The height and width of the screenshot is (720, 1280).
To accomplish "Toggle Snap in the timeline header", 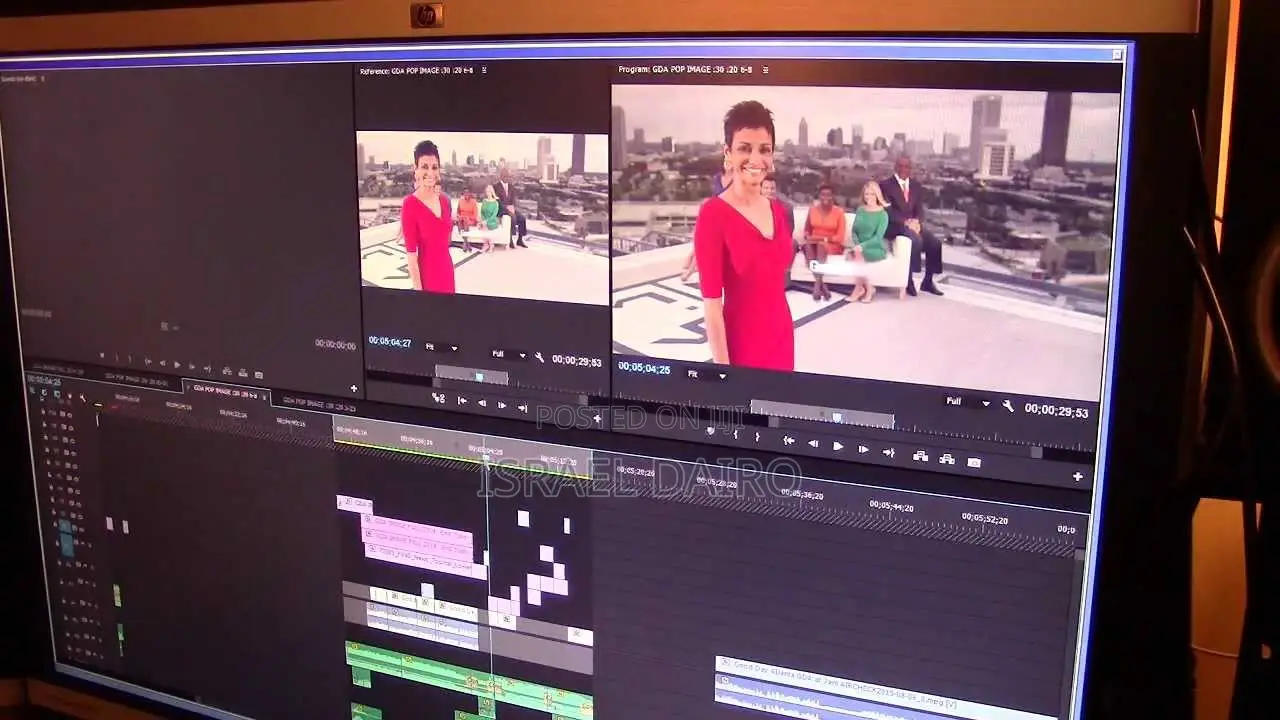I will pyautogui.click(x=44, y=392).
